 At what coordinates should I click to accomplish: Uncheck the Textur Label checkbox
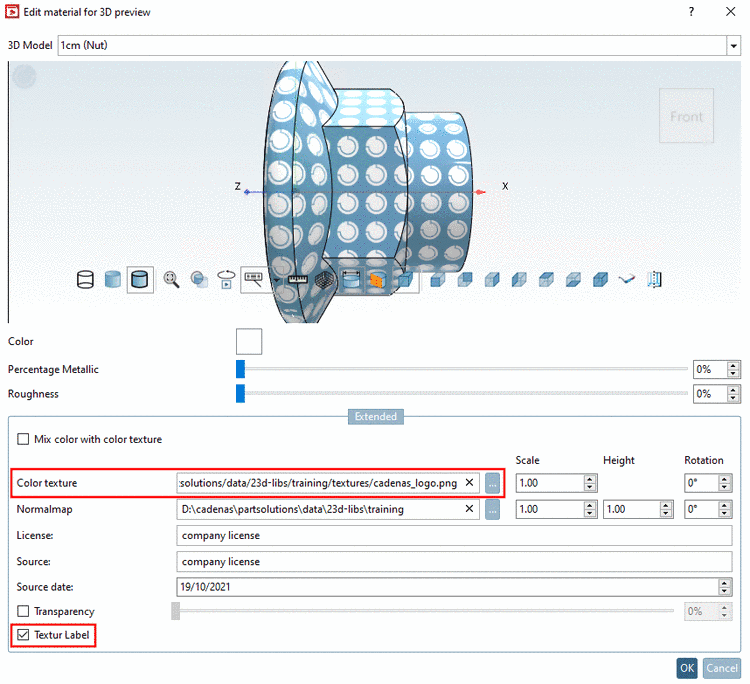23,635
